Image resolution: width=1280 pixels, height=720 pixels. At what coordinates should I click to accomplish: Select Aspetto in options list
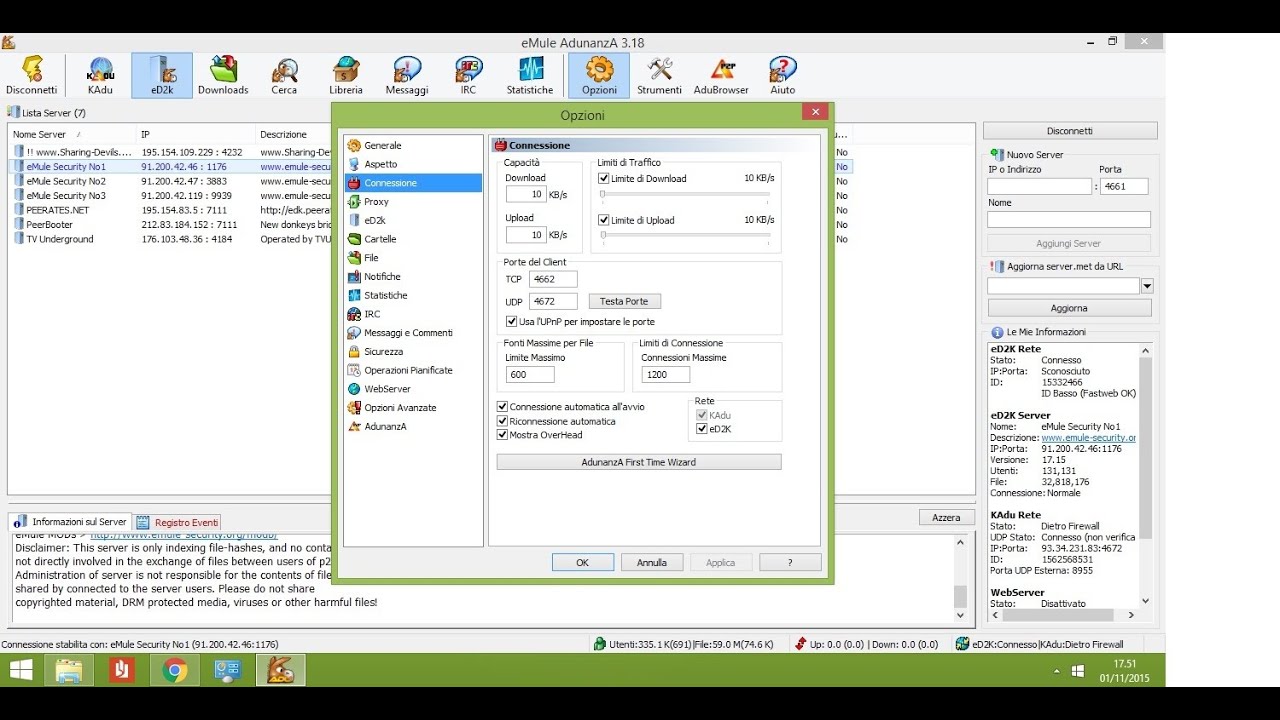(380, 164)
